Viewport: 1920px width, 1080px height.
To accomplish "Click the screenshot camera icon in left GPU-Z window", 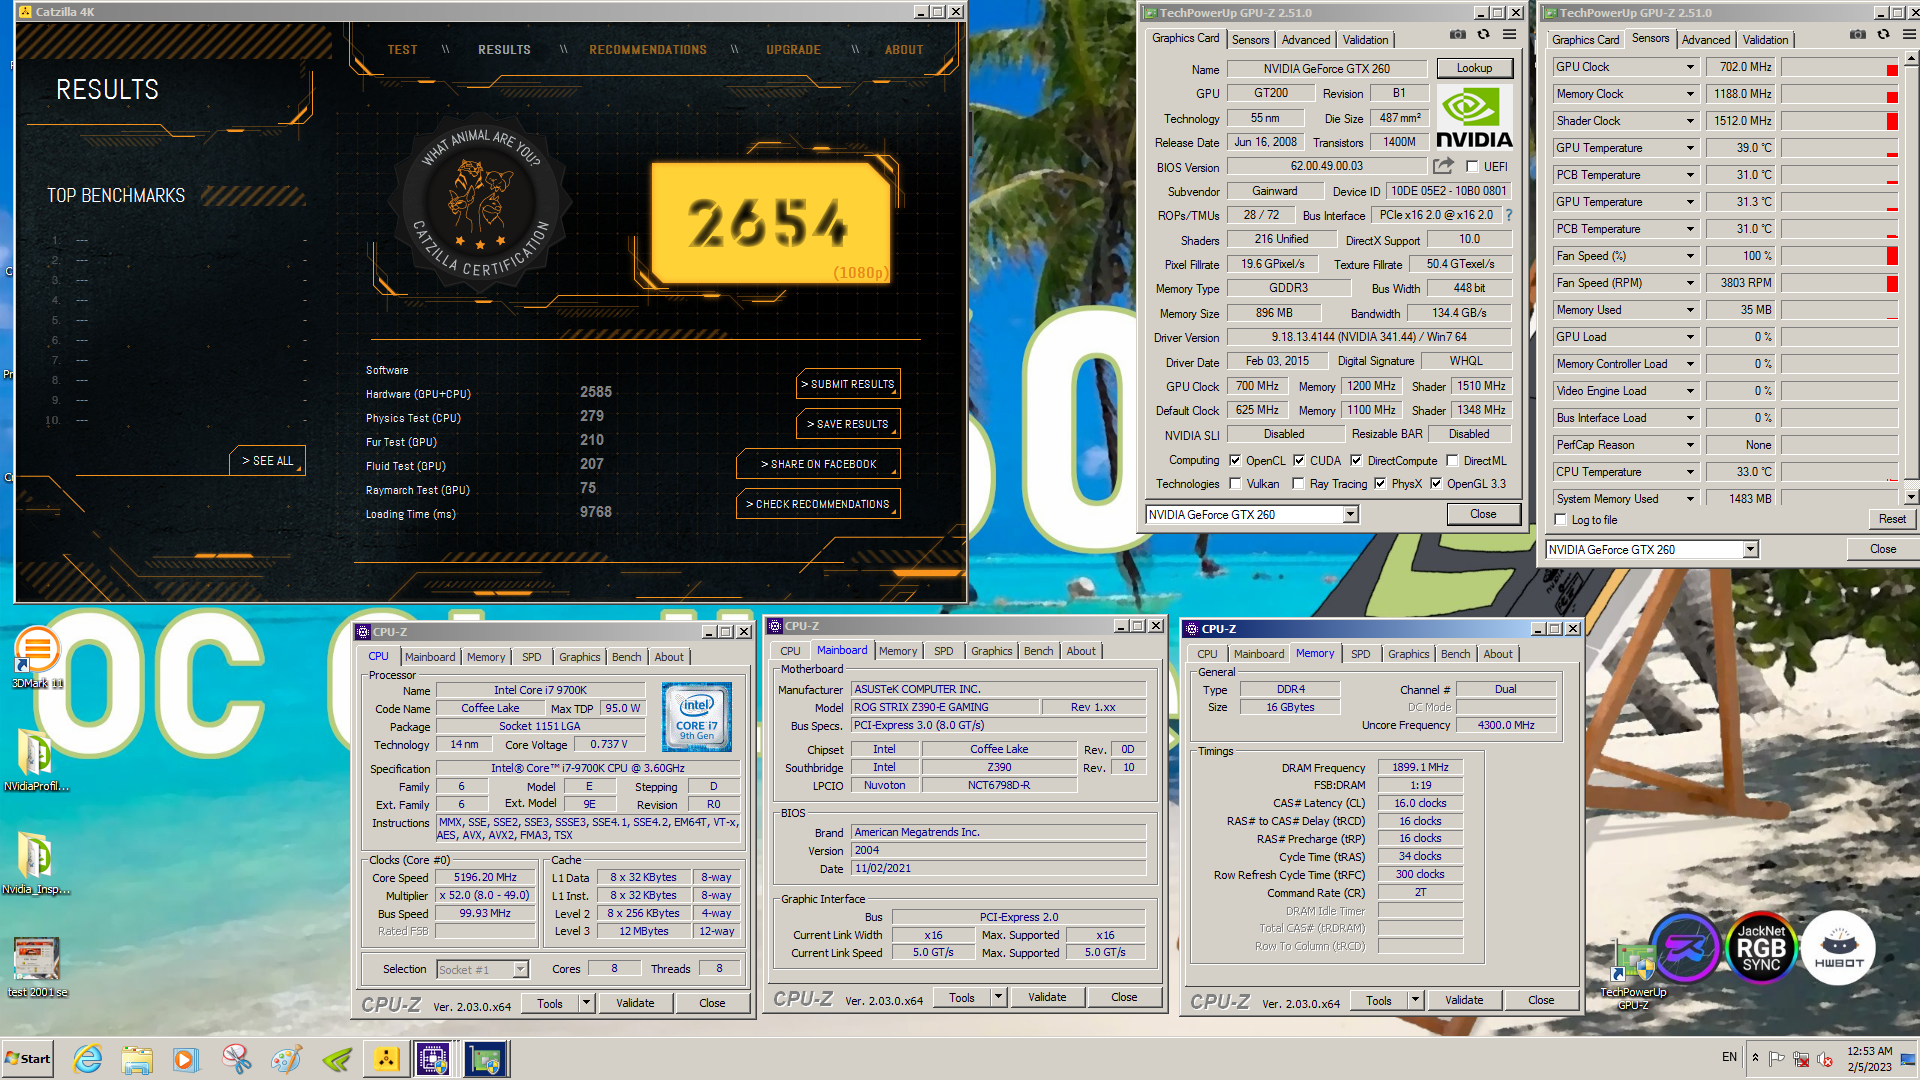I will click(1458, 35).
